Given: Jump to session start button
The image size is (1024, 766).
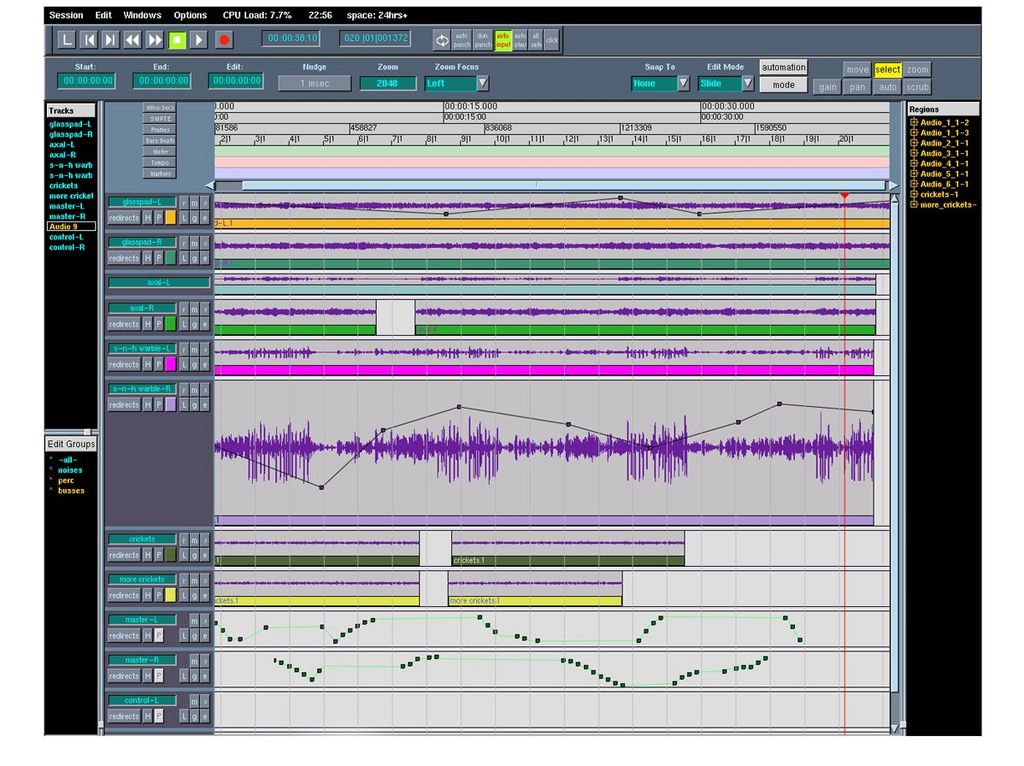Looking at the screenshot, I should coord(88,40).
